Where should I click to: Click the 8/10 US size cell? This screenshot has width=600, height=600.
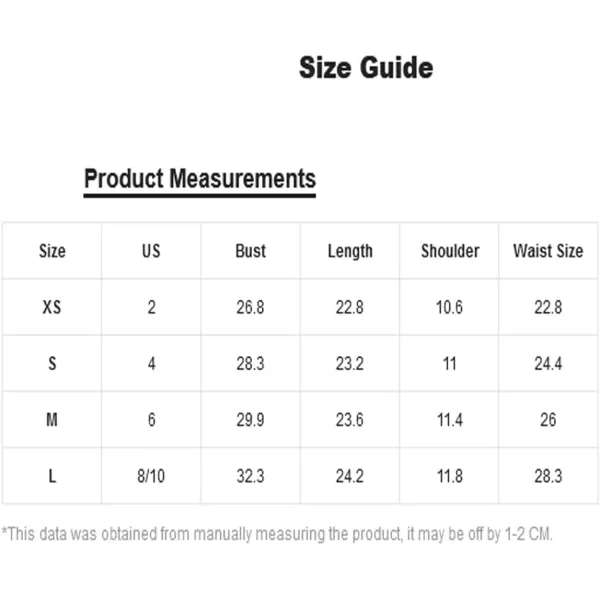151,476
